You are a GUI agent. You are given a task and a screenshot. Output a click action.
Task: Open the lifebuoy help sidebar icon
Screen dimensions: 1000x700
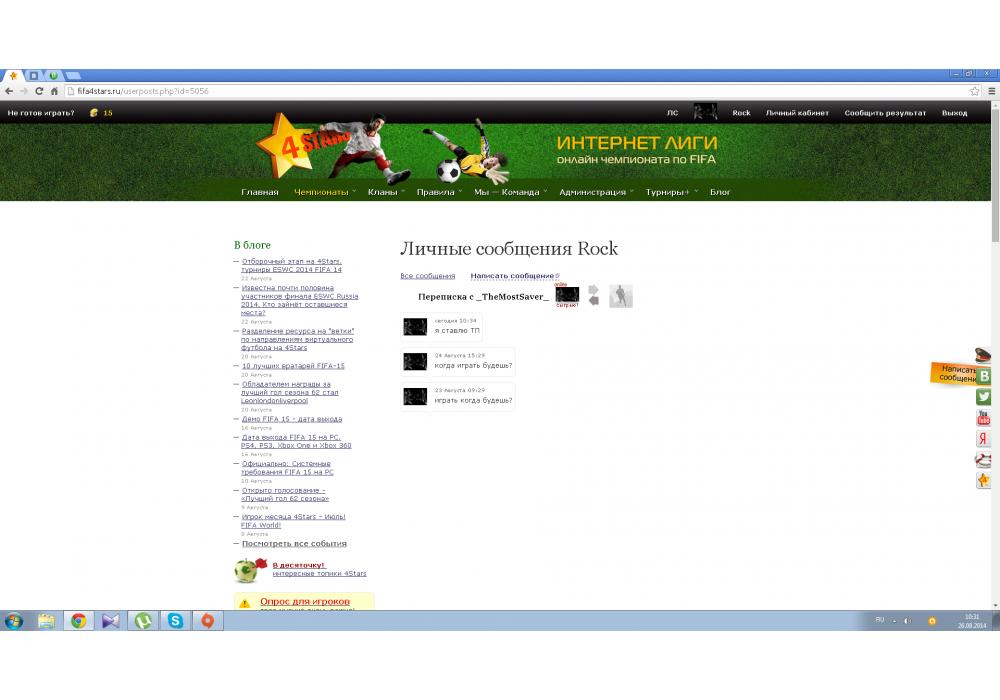point(983,460)
